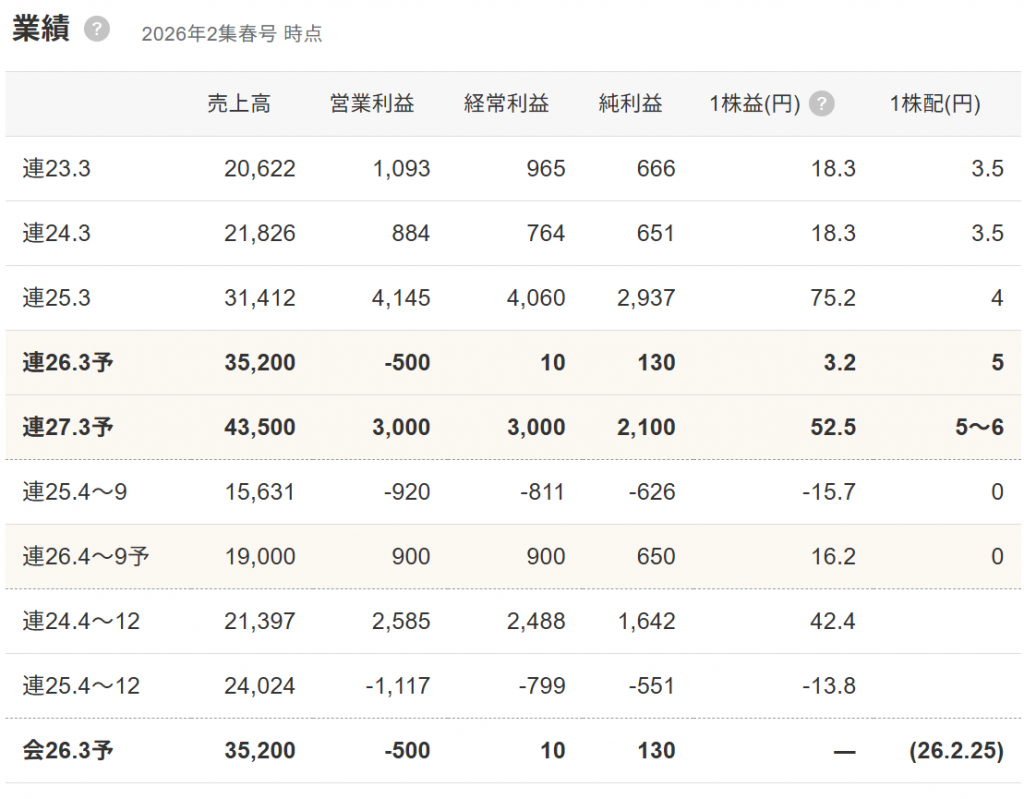Select the 連24.4〜12 row label
Image resolution: width=1024 pixels, height=799 pixels.
tap(81, 621)
